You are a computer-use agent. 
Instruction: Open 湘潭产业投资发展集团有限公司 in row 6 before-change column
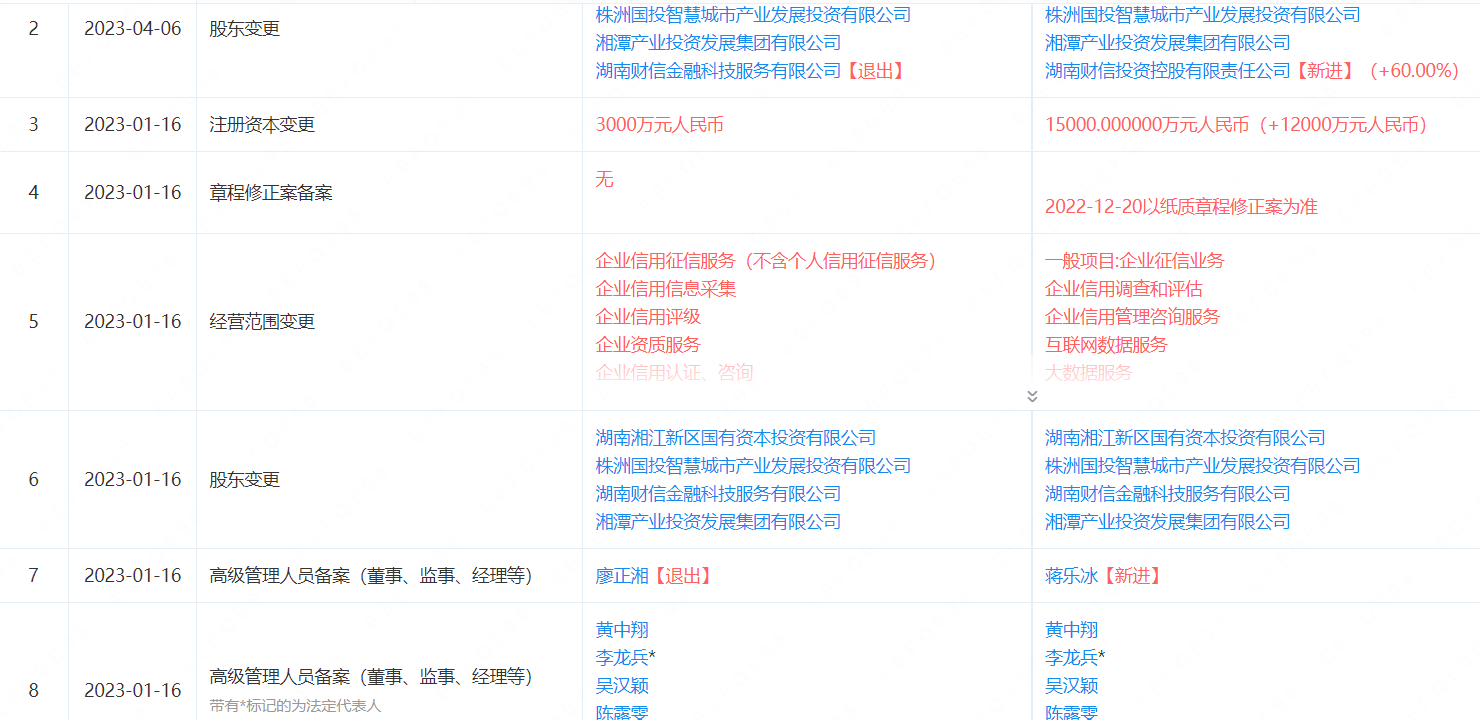tap(718, 522)
